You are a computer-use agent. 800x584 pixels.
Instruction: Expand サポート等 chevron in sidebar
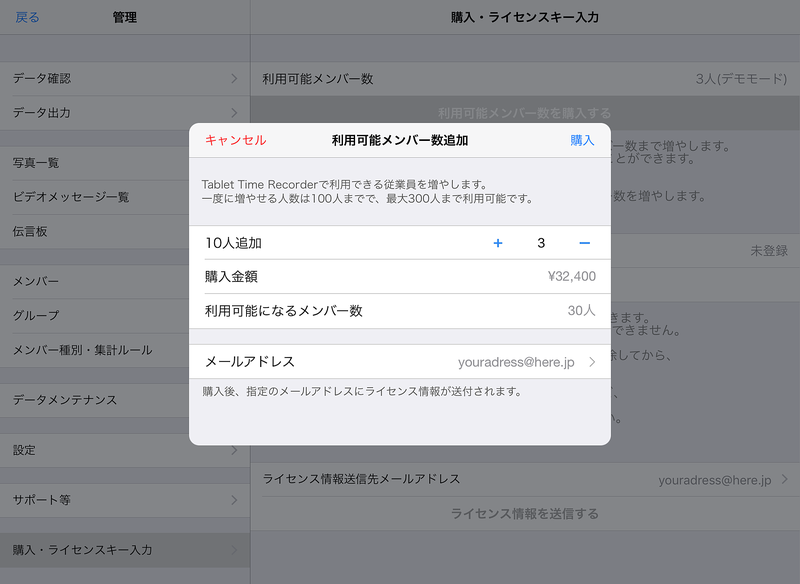[x=234, y=499]
